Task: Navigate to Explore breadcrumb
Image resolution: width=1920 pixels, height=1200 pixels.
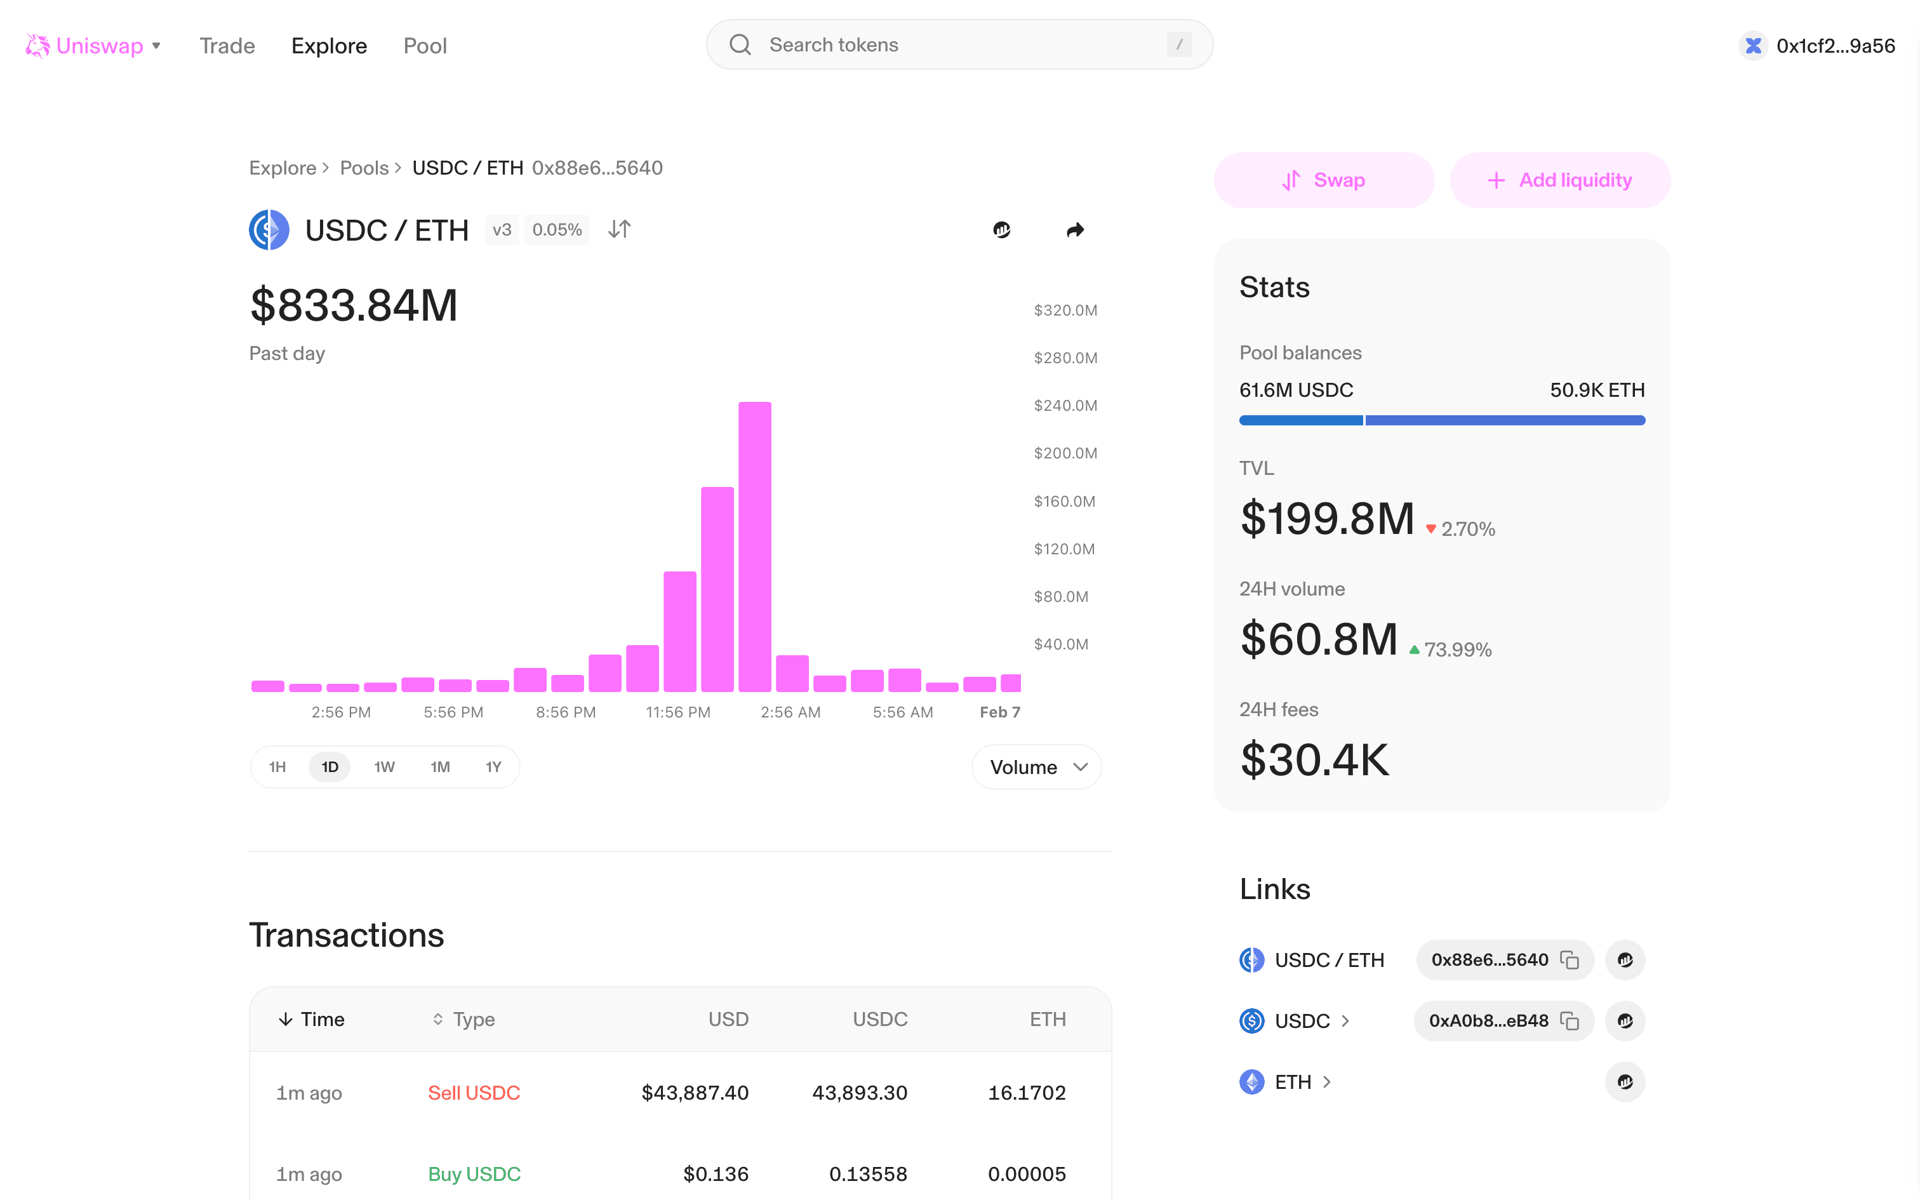Action: click(282, 168)
